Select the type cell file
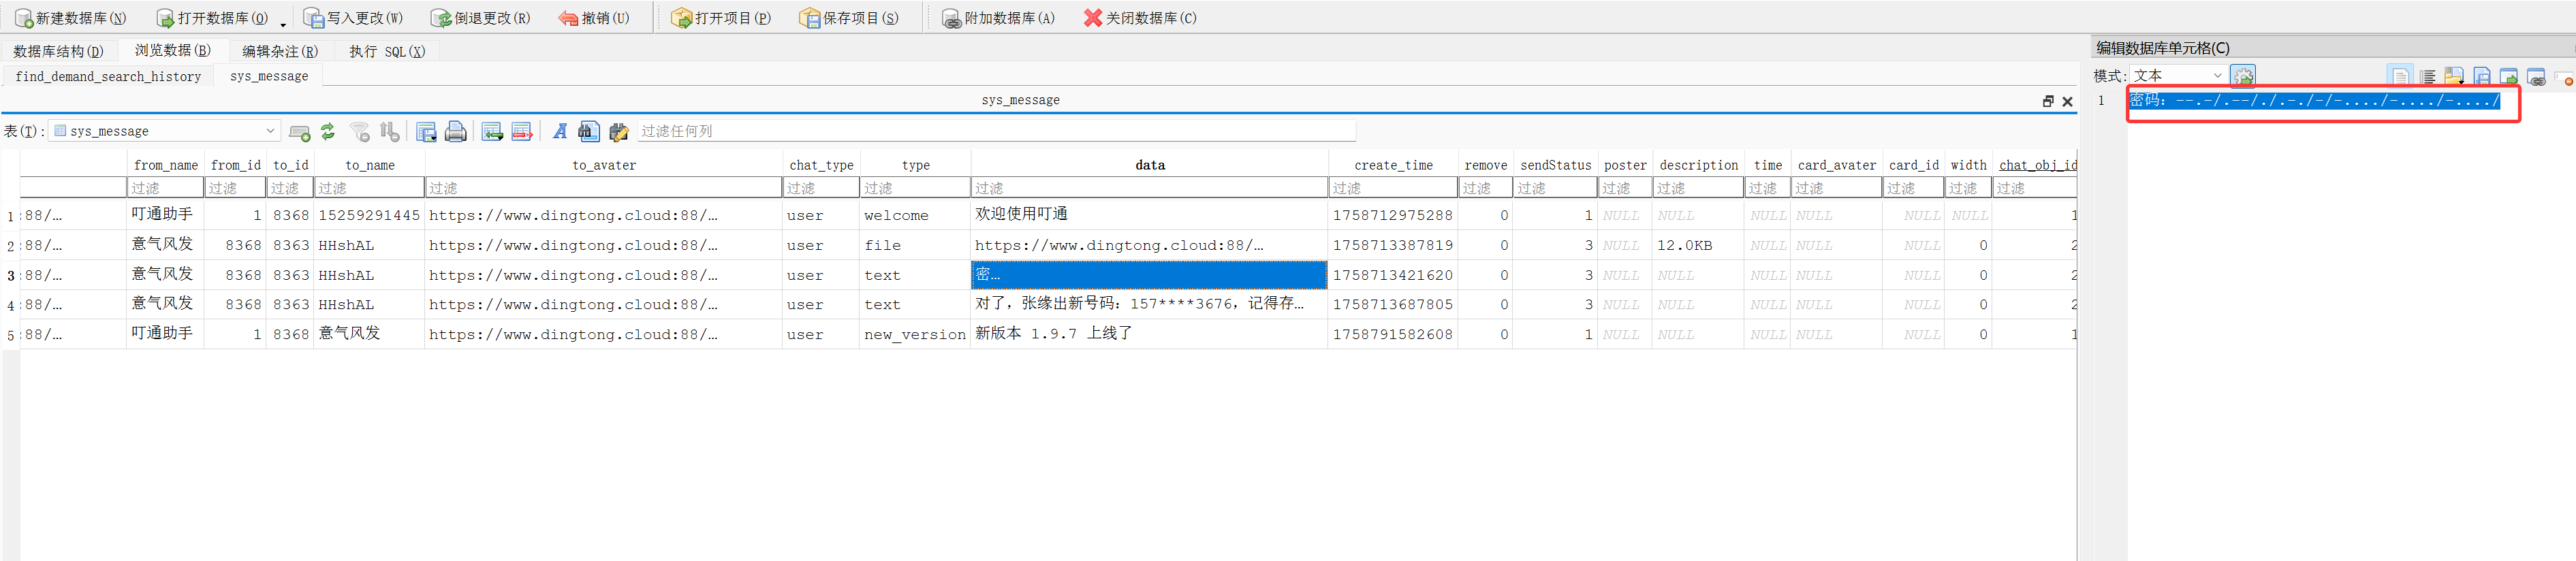The image size is (2576, 561). (915, 245)
